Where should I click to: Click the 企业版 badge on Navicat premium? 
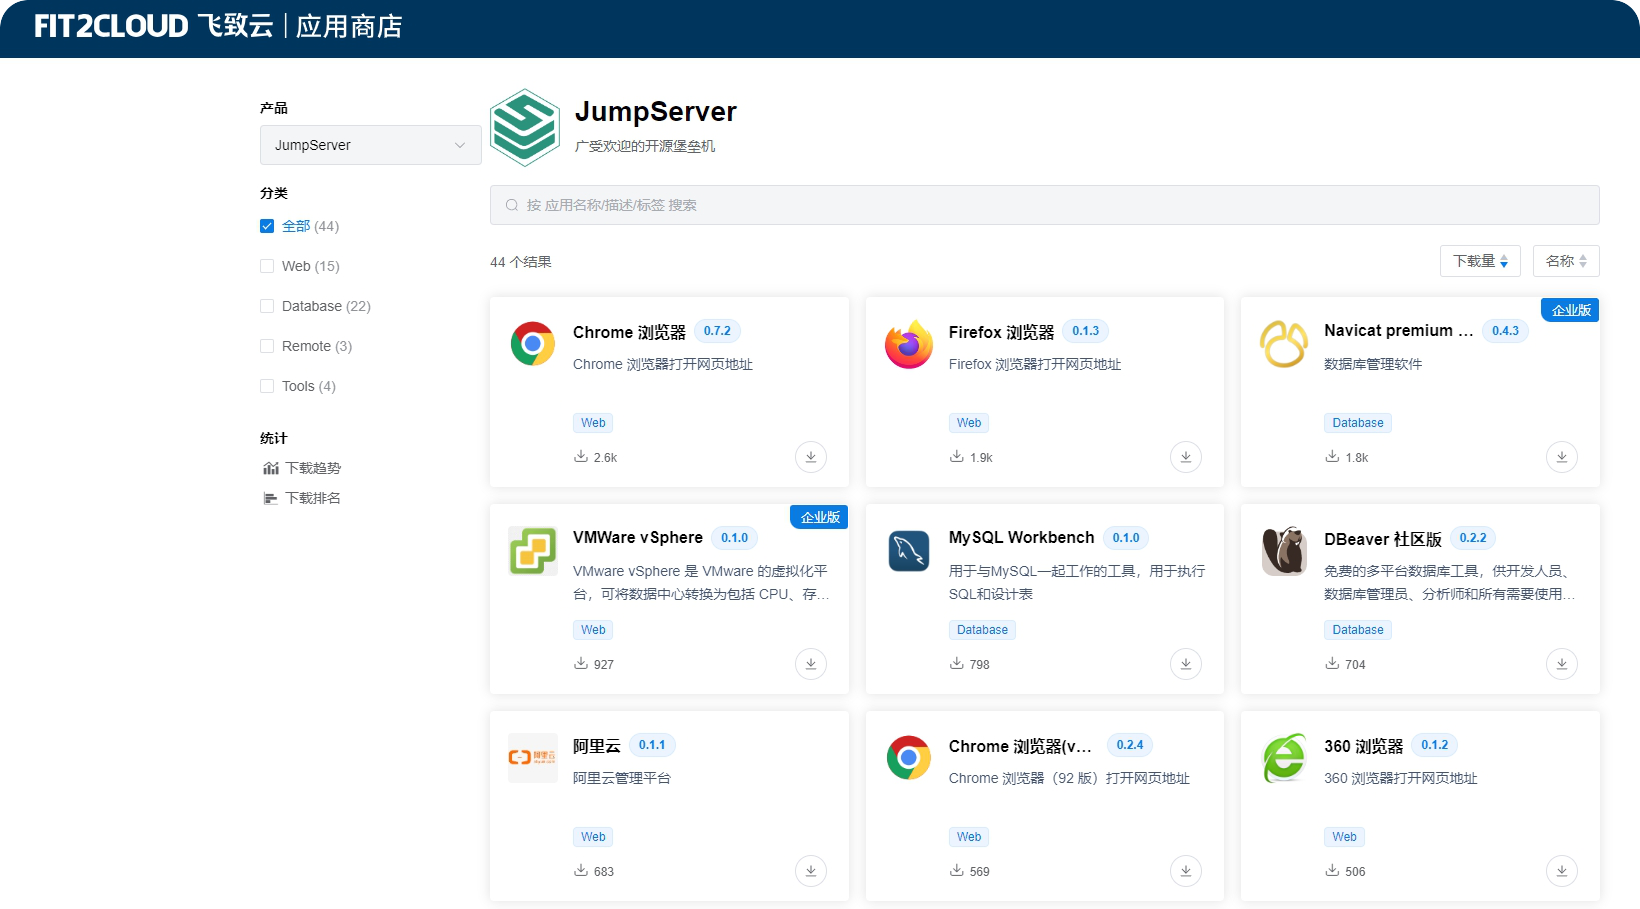click(1570, 310)
